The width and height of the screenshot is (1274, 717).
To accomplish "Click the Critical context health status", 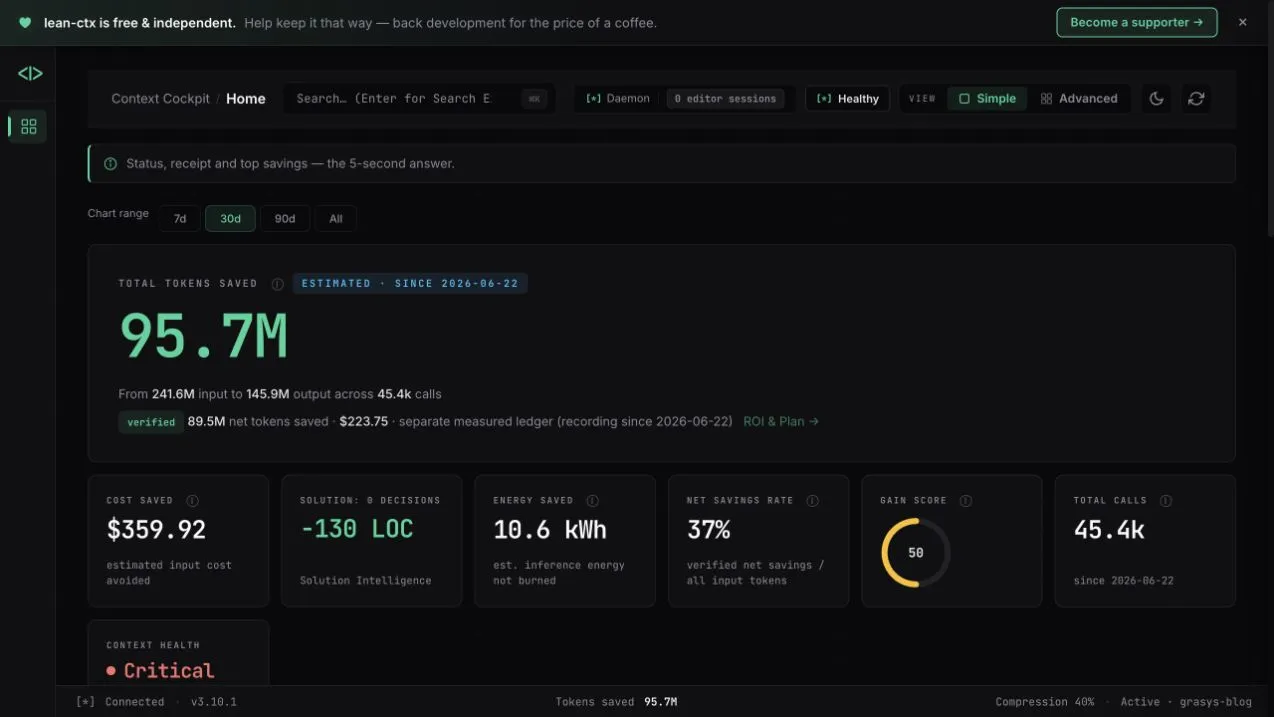I will click(160, 670).
